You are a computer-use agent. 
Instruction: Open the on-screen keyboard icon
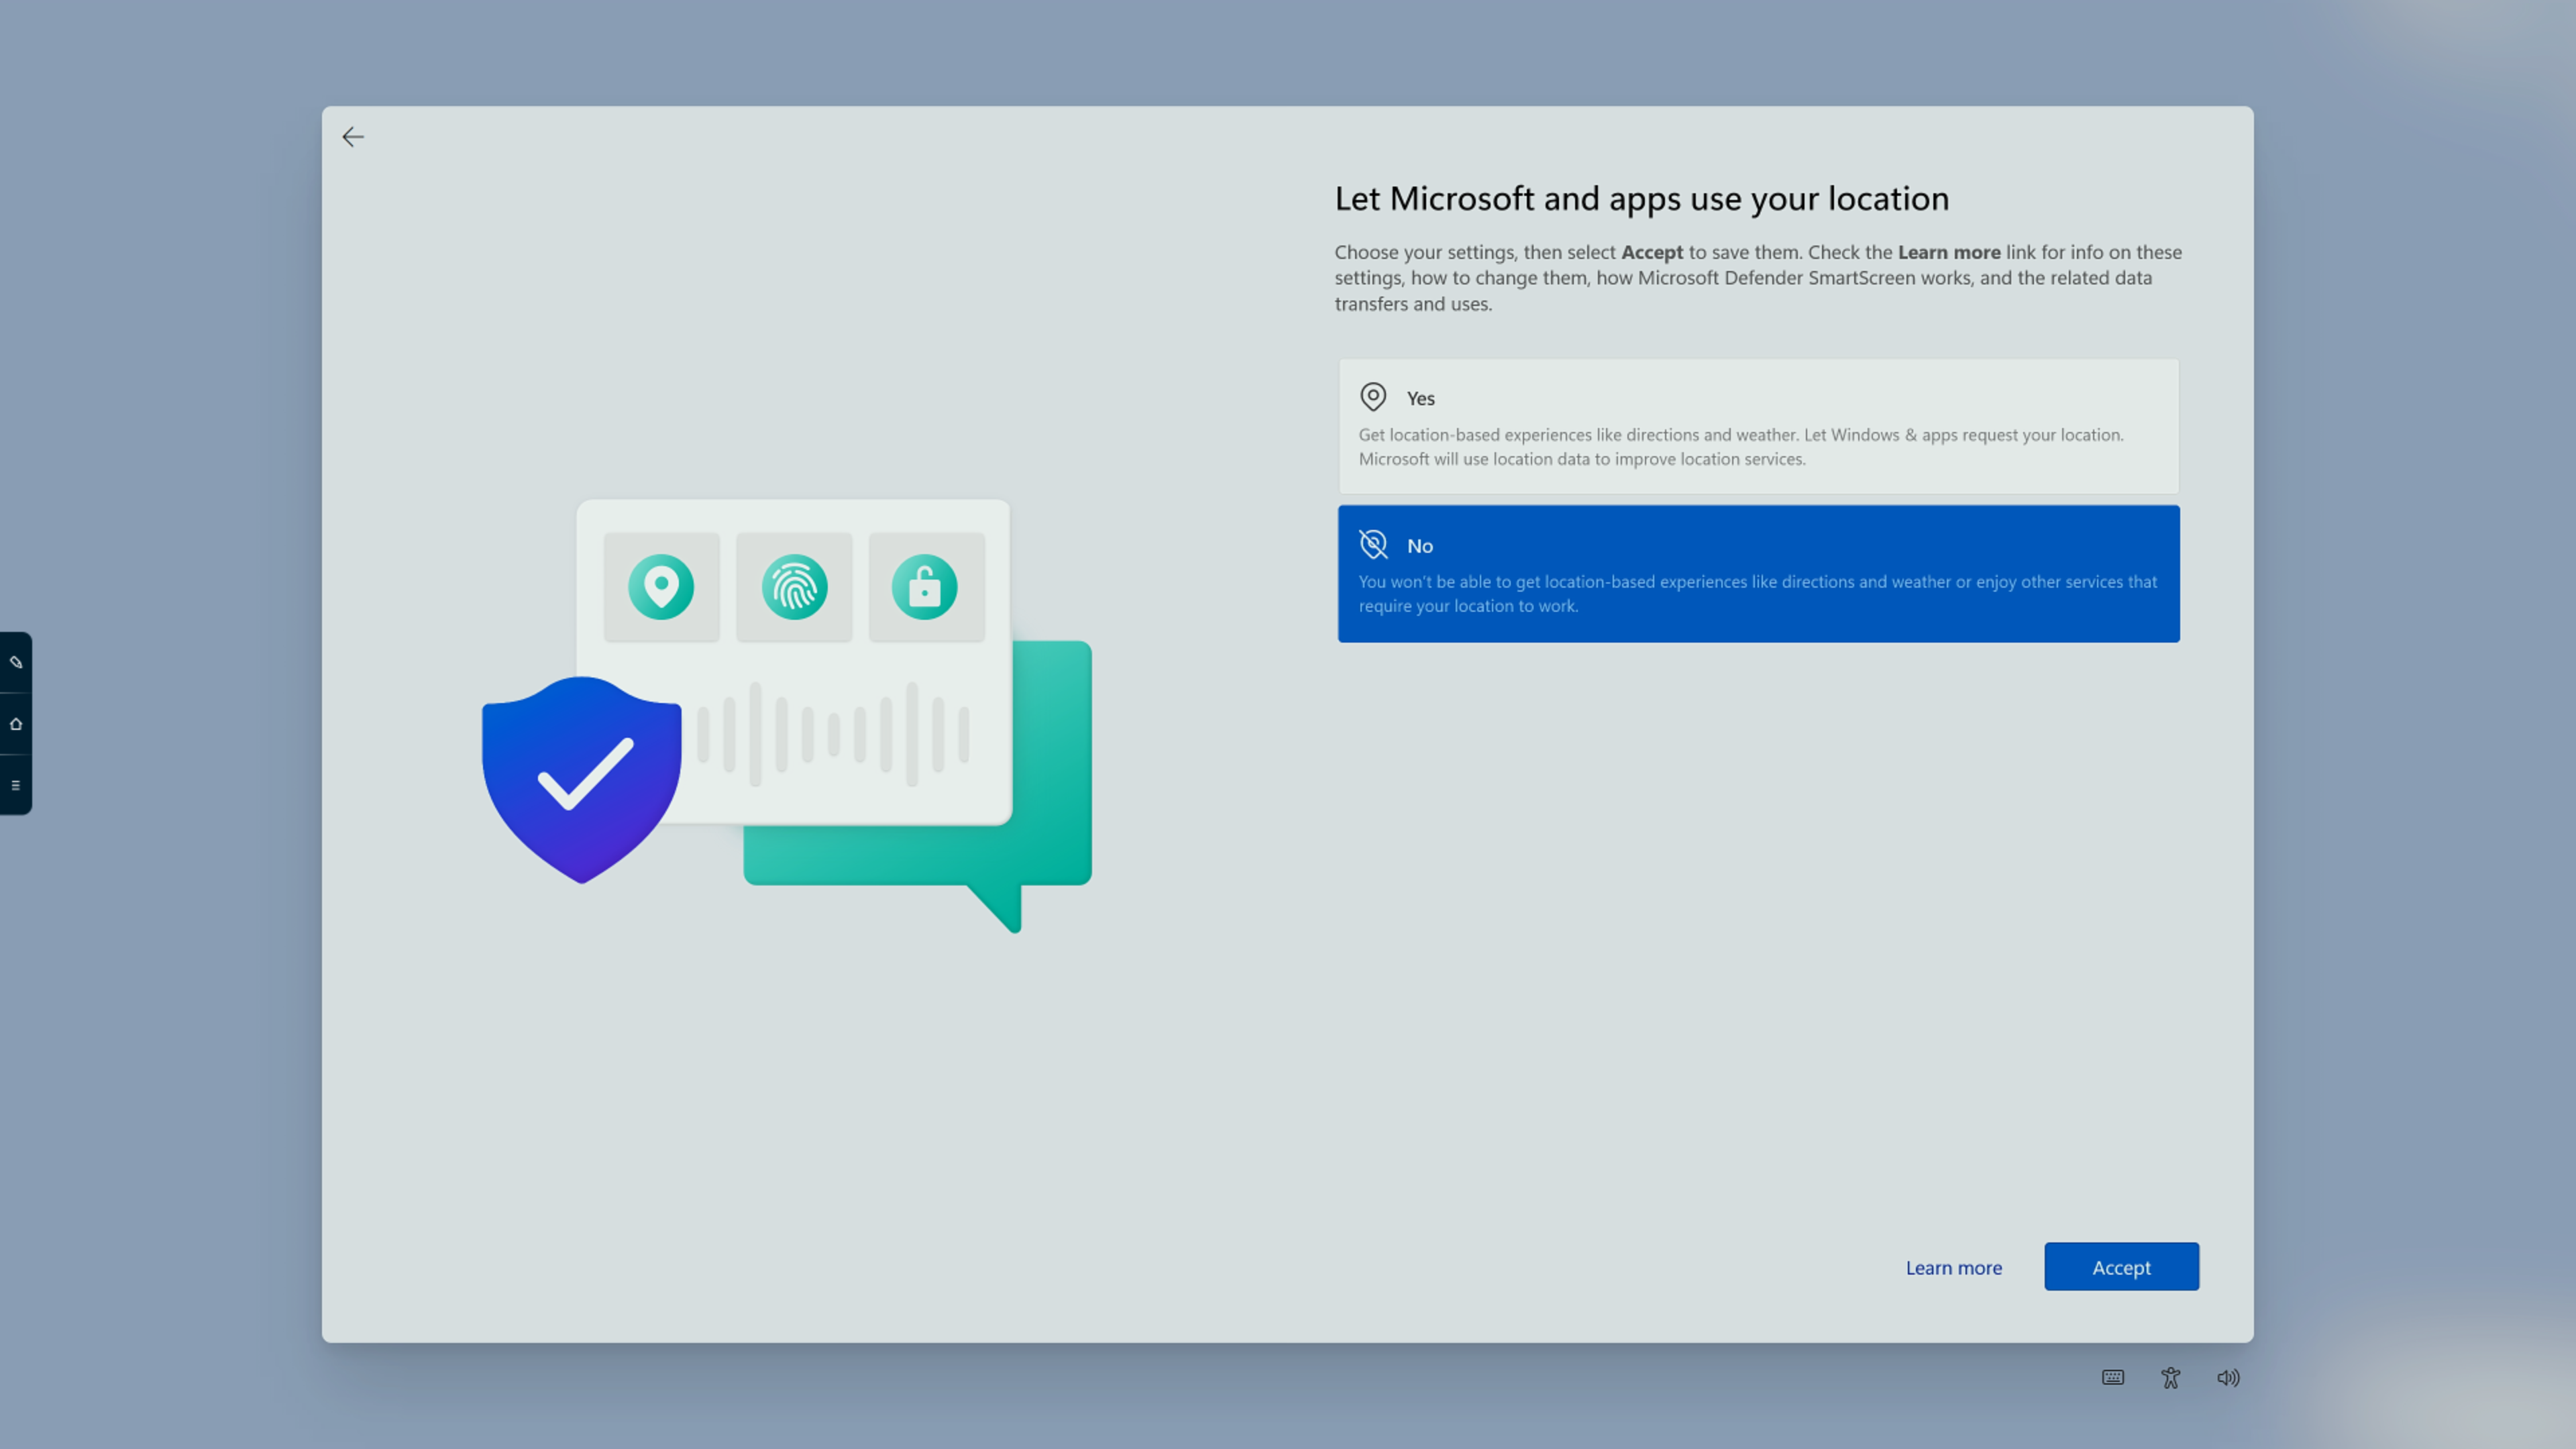[x=2112, y=1377]
